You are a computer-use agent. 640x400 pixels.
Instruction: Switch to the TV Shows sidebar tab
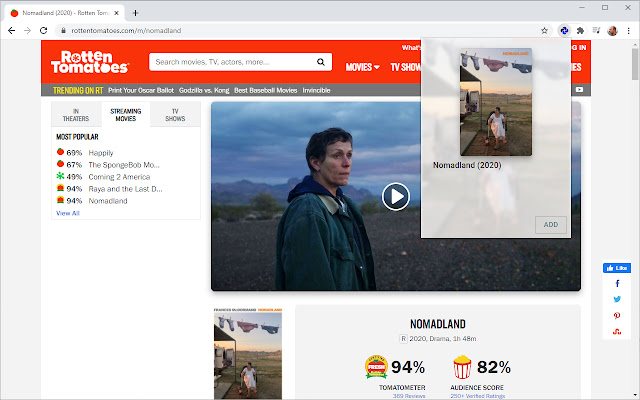point(175,115)
